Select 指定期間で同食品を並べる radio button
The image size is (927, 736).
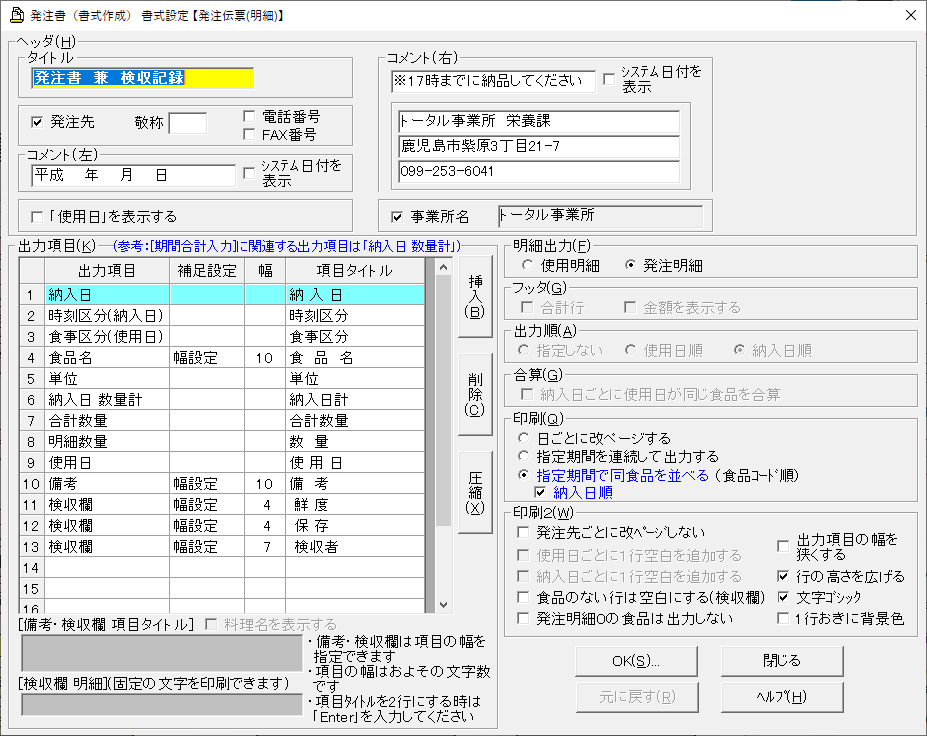pyautogui.click(x=523, y=475)
